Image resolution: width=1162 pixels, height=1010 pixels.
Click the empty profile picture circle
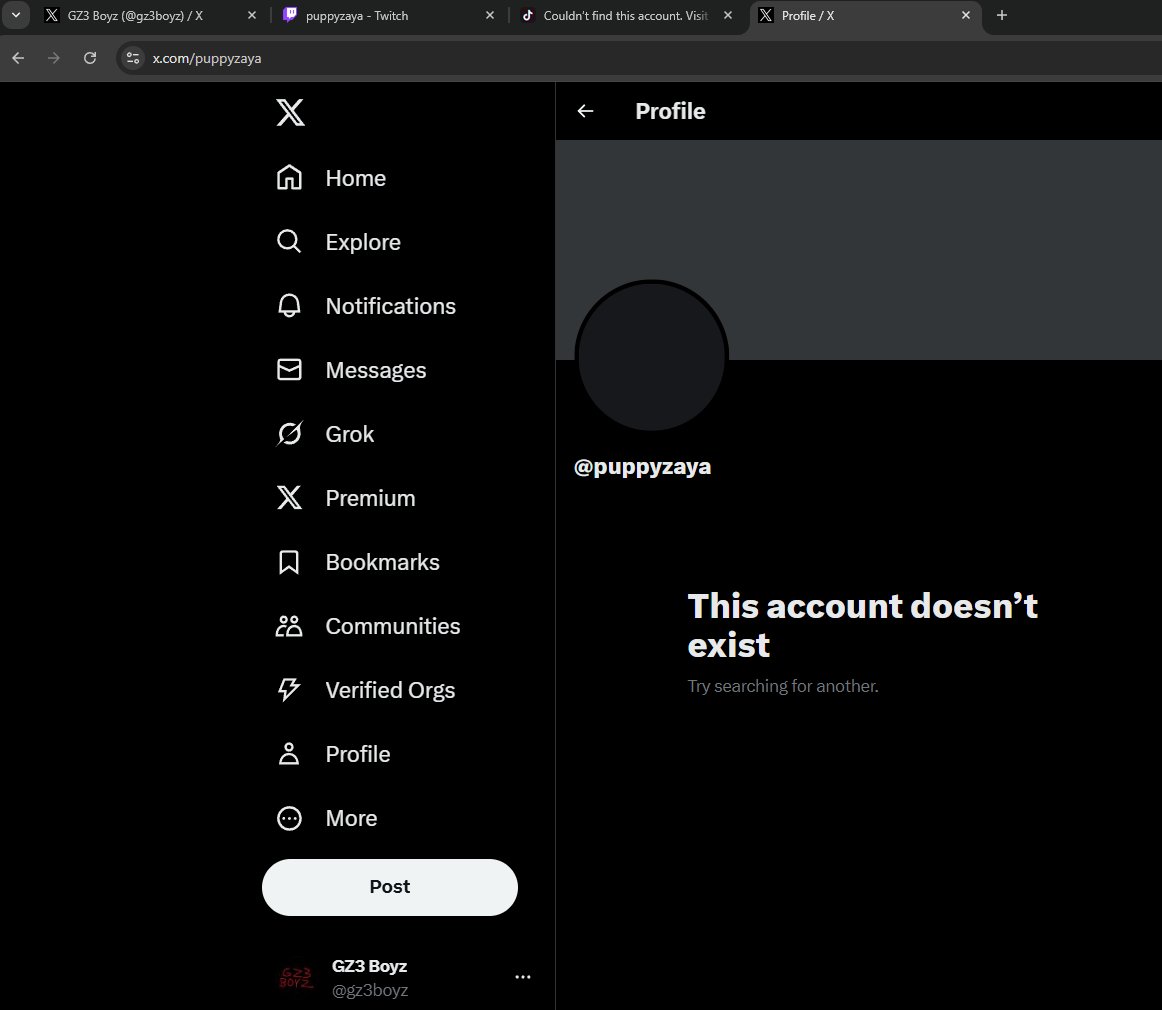click(x=651, y=356)
